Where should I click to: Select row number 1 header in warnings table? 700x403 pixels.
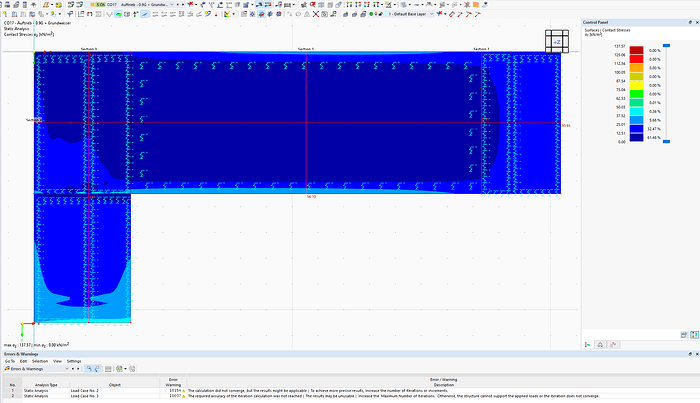[12, 391]
